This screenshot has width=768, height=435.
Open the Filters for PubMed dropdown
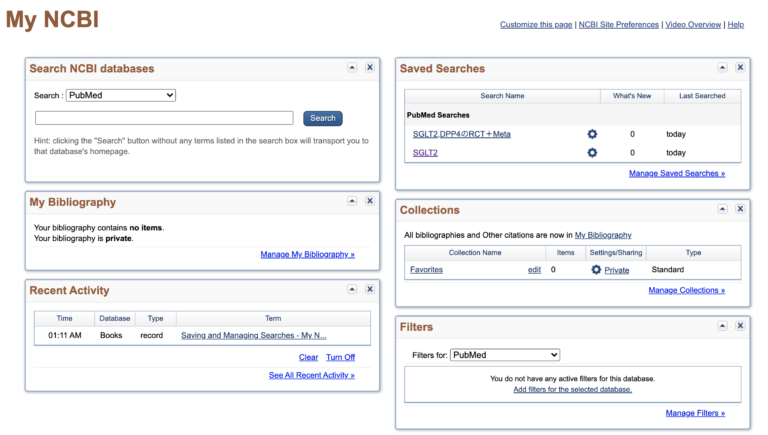point(505,355)
